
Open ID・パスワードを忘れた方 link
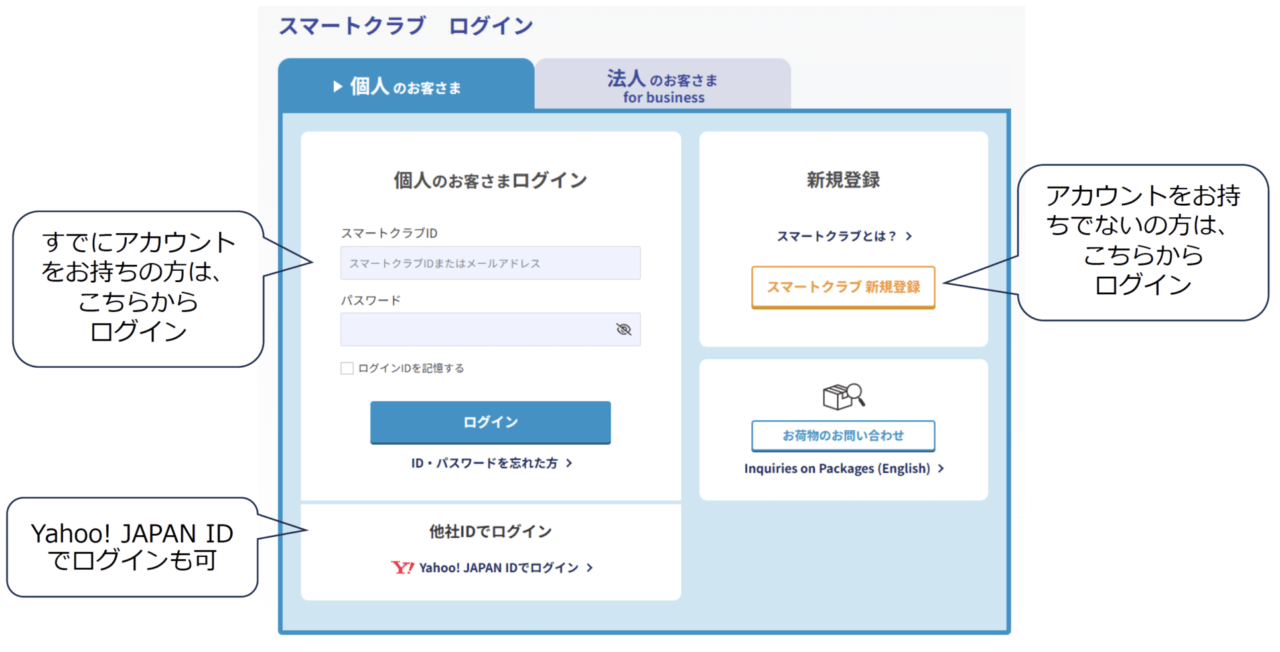(484, 464)
